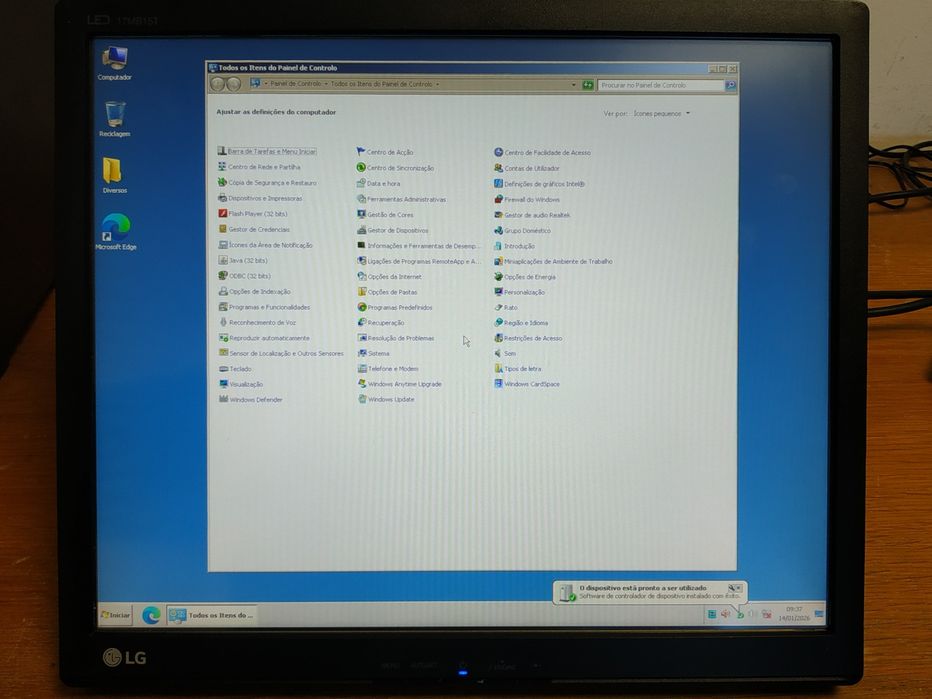Screen dimensions: 932x699
Task: Open Visualização settings
Action: (x=241, y=384)
